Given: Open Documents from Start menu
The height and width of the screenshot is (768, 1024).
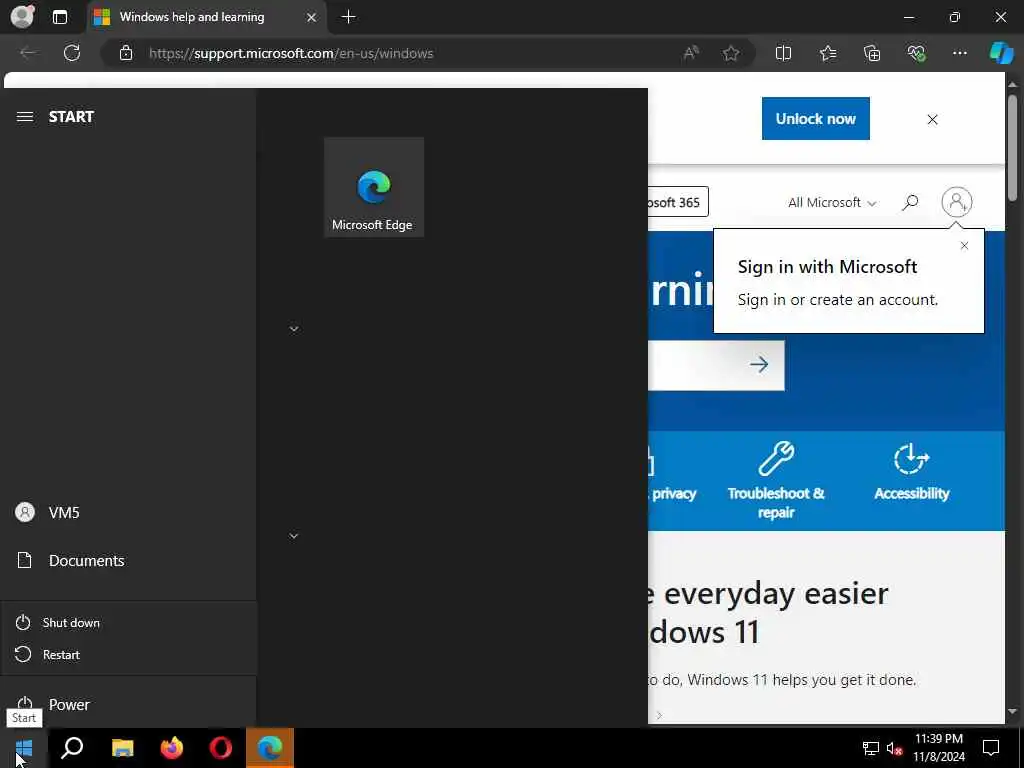Looking at the screenshot, I should coord(129,560).
